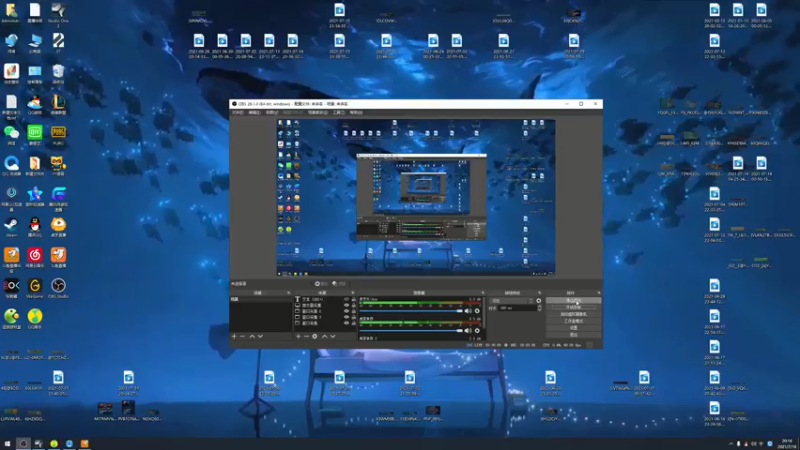Click the Exit button in OBS Controls
Viewport: 800px width, 450px height.
point(573,335)
